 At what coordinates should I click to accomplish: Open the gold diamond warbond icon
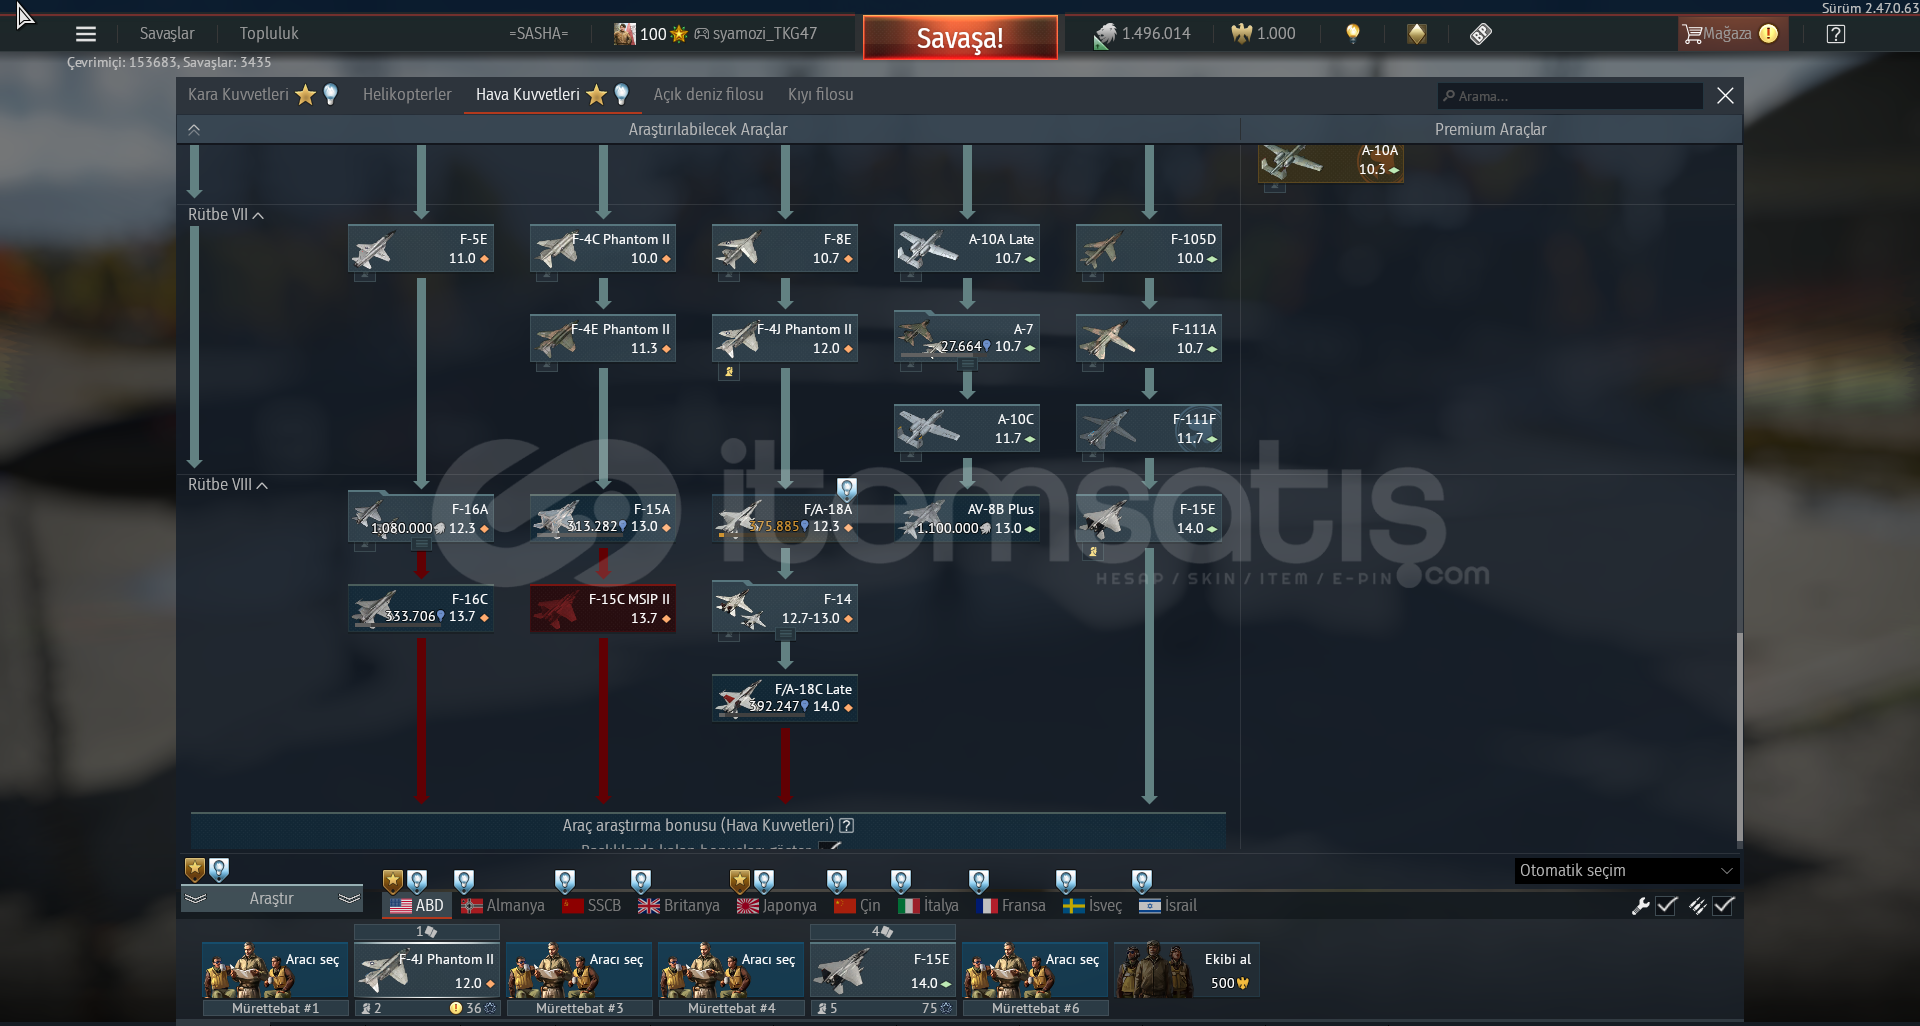point(1417,34)
